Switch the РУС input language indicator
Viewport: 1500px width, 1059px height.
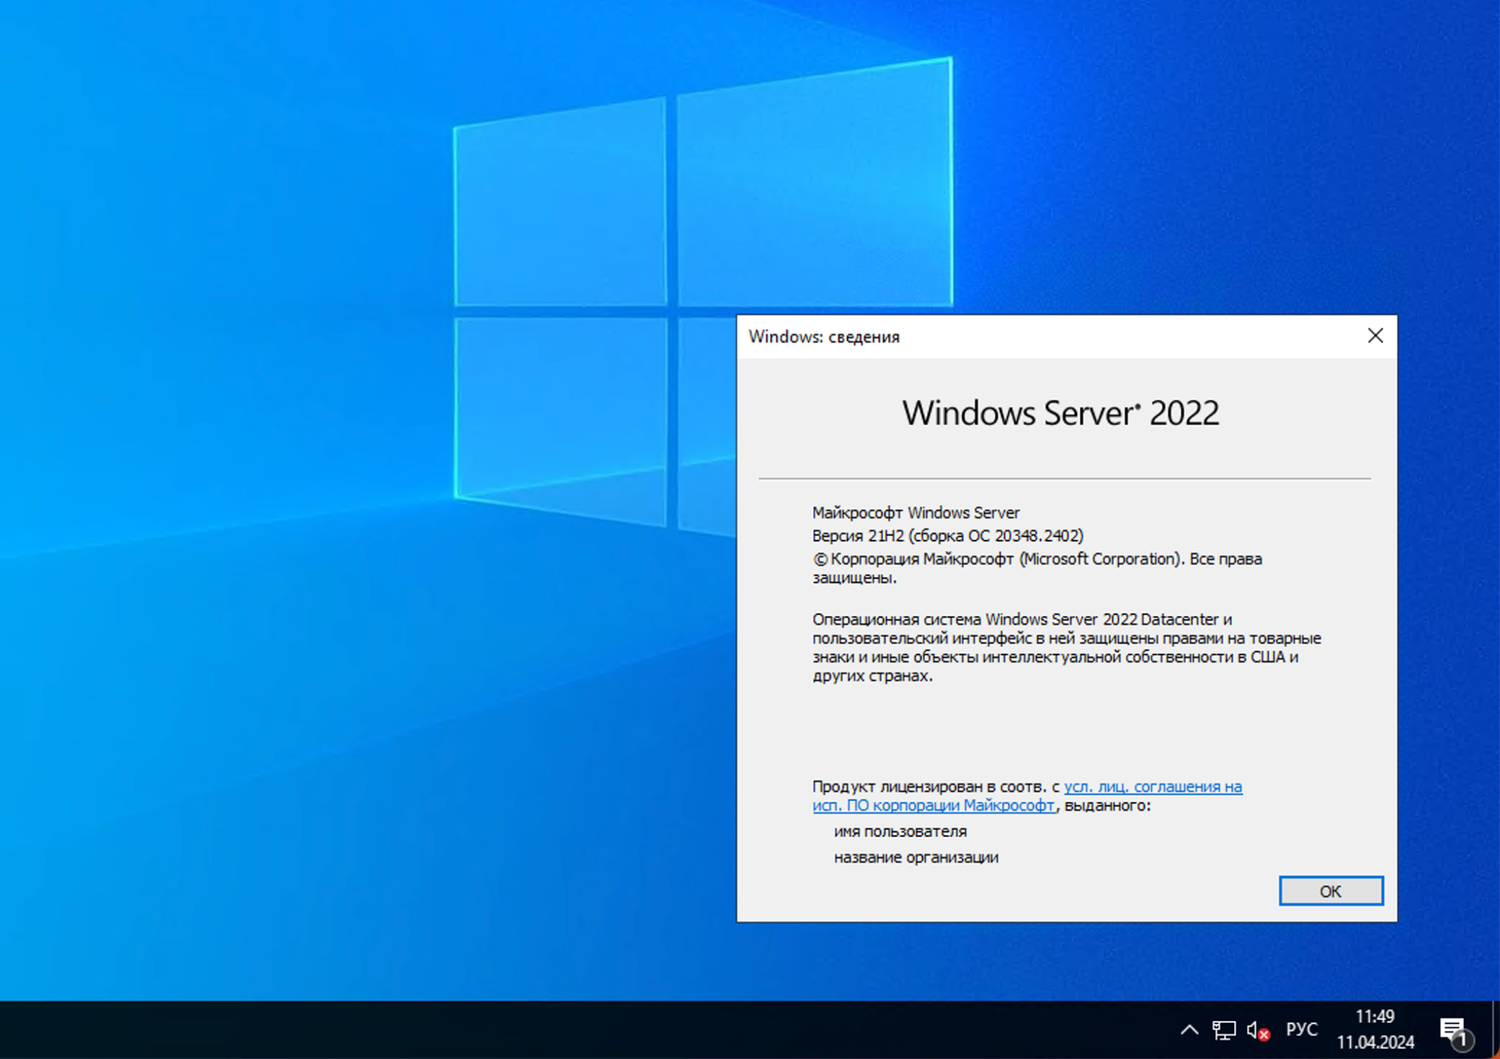[1302, 1029]
